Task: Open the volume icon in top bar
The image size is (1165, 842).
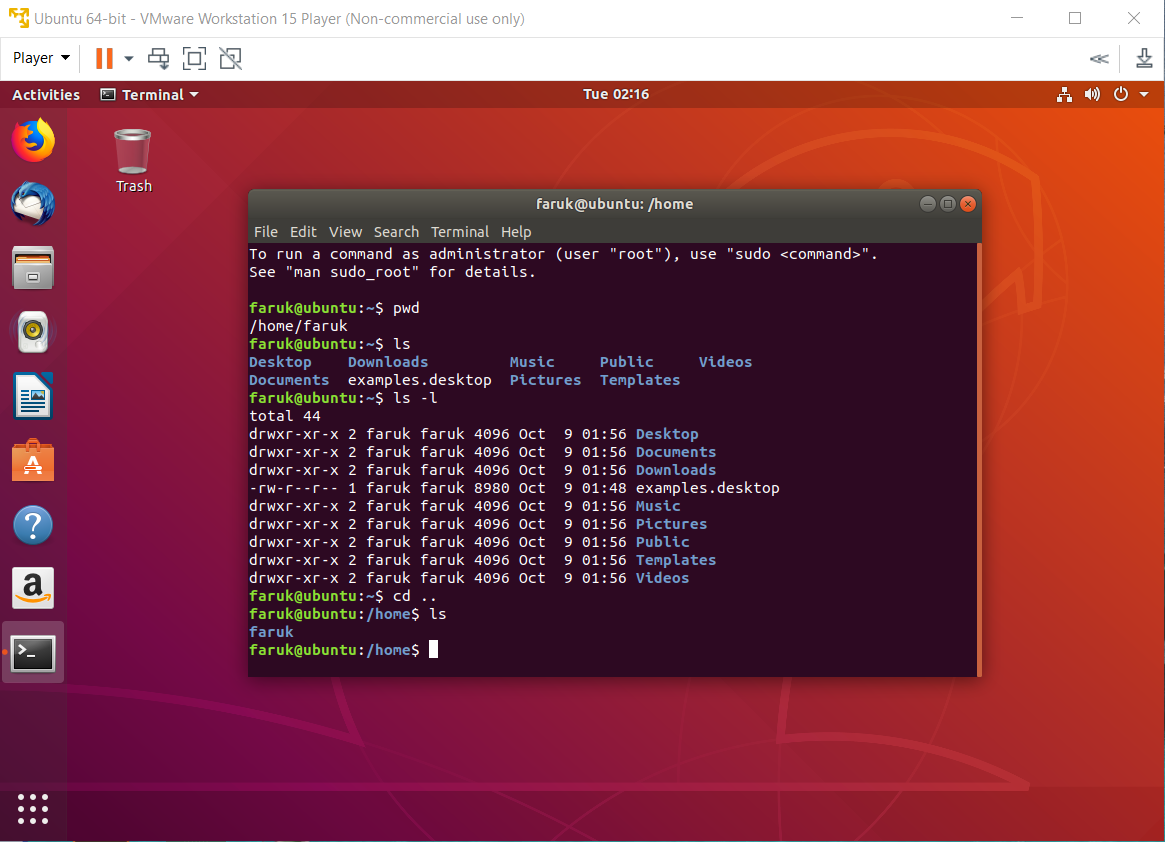Action: tap(1092, 94)
